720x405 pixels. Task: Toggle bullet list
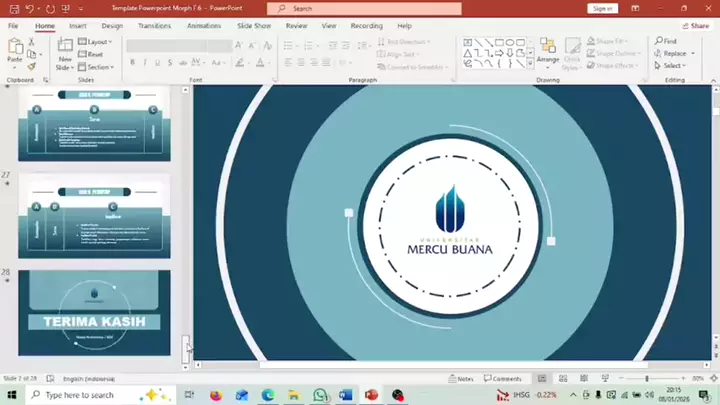(288, 45)
